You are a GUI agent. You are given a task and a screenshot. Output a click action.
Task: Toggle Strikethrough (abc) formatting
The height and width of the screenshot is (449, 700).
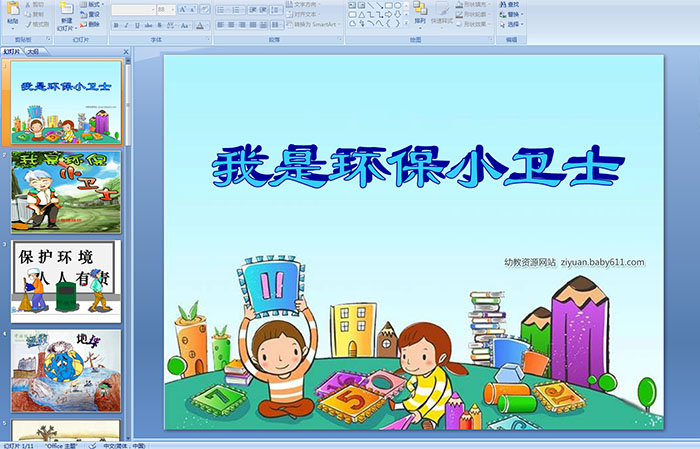click(x=148, y=25)
